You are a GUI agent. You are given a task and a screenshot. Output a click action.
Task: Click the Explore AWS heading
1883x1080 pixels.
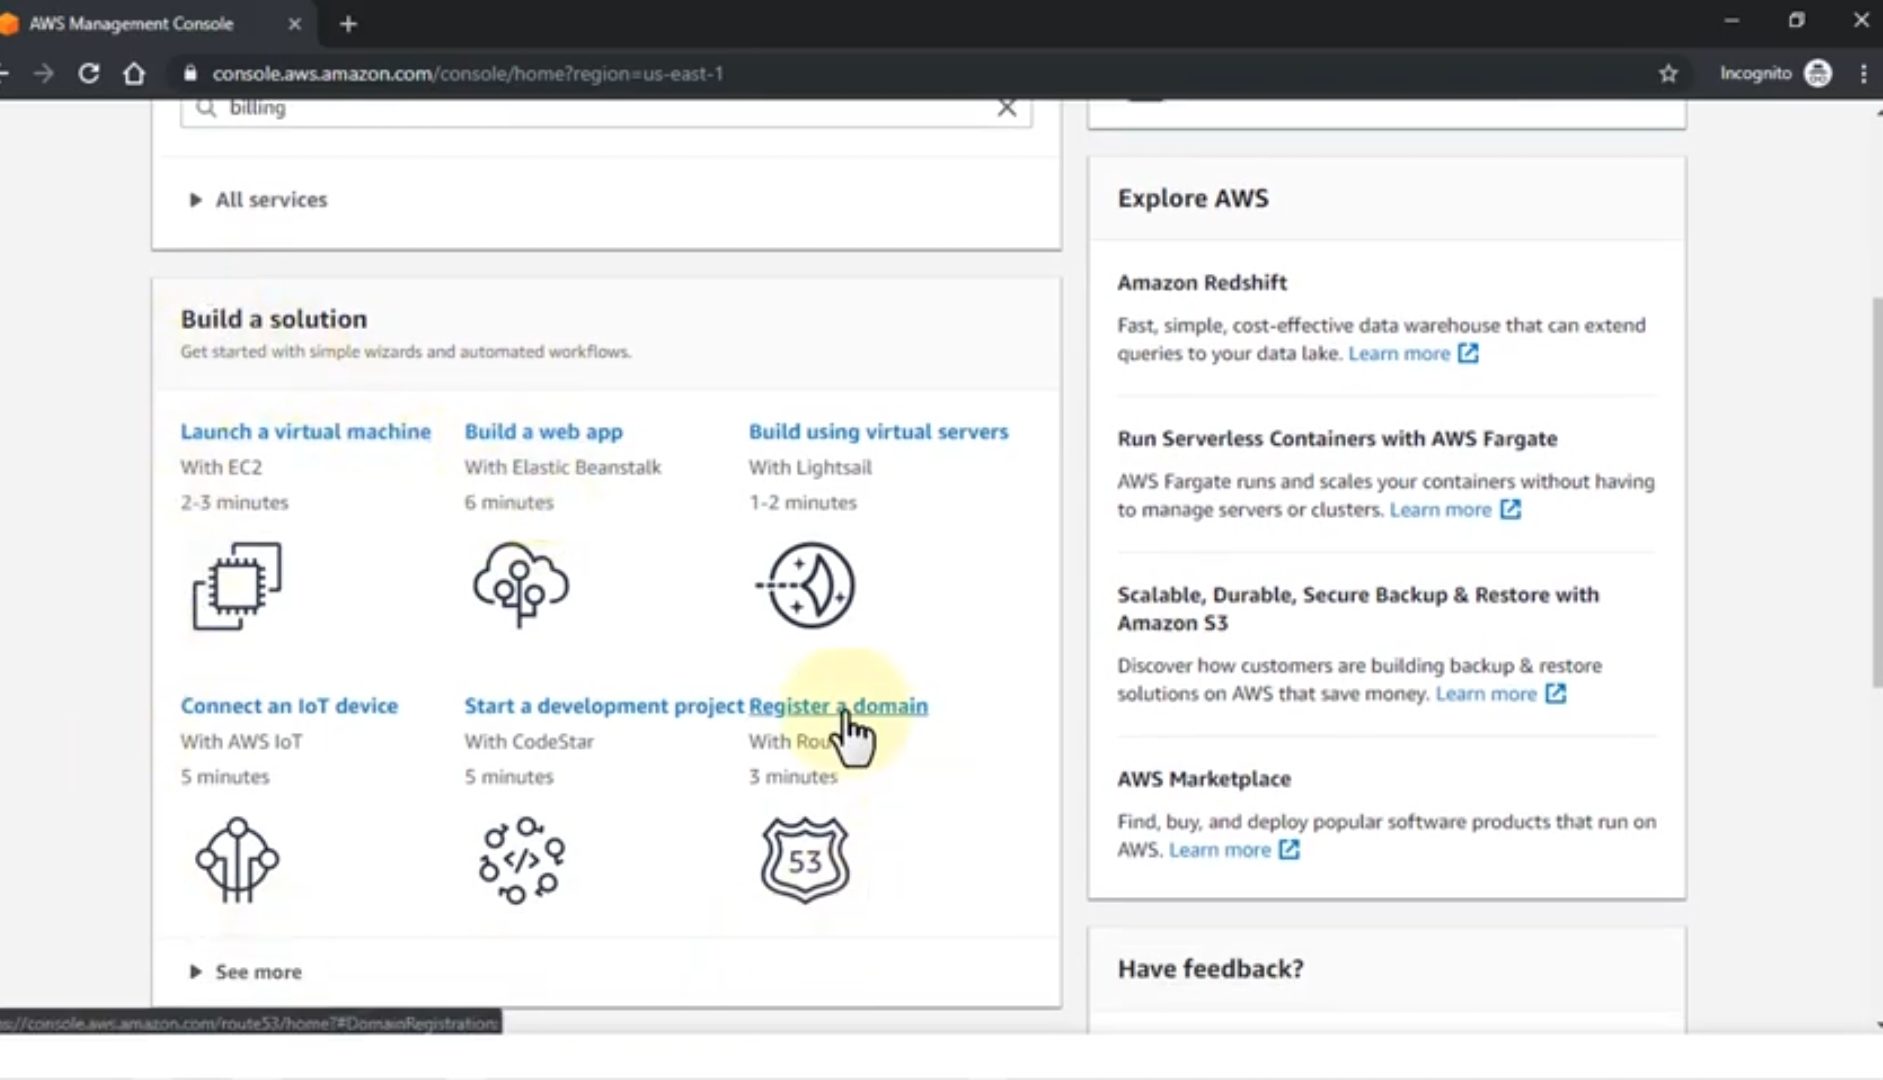(1192, 198)
